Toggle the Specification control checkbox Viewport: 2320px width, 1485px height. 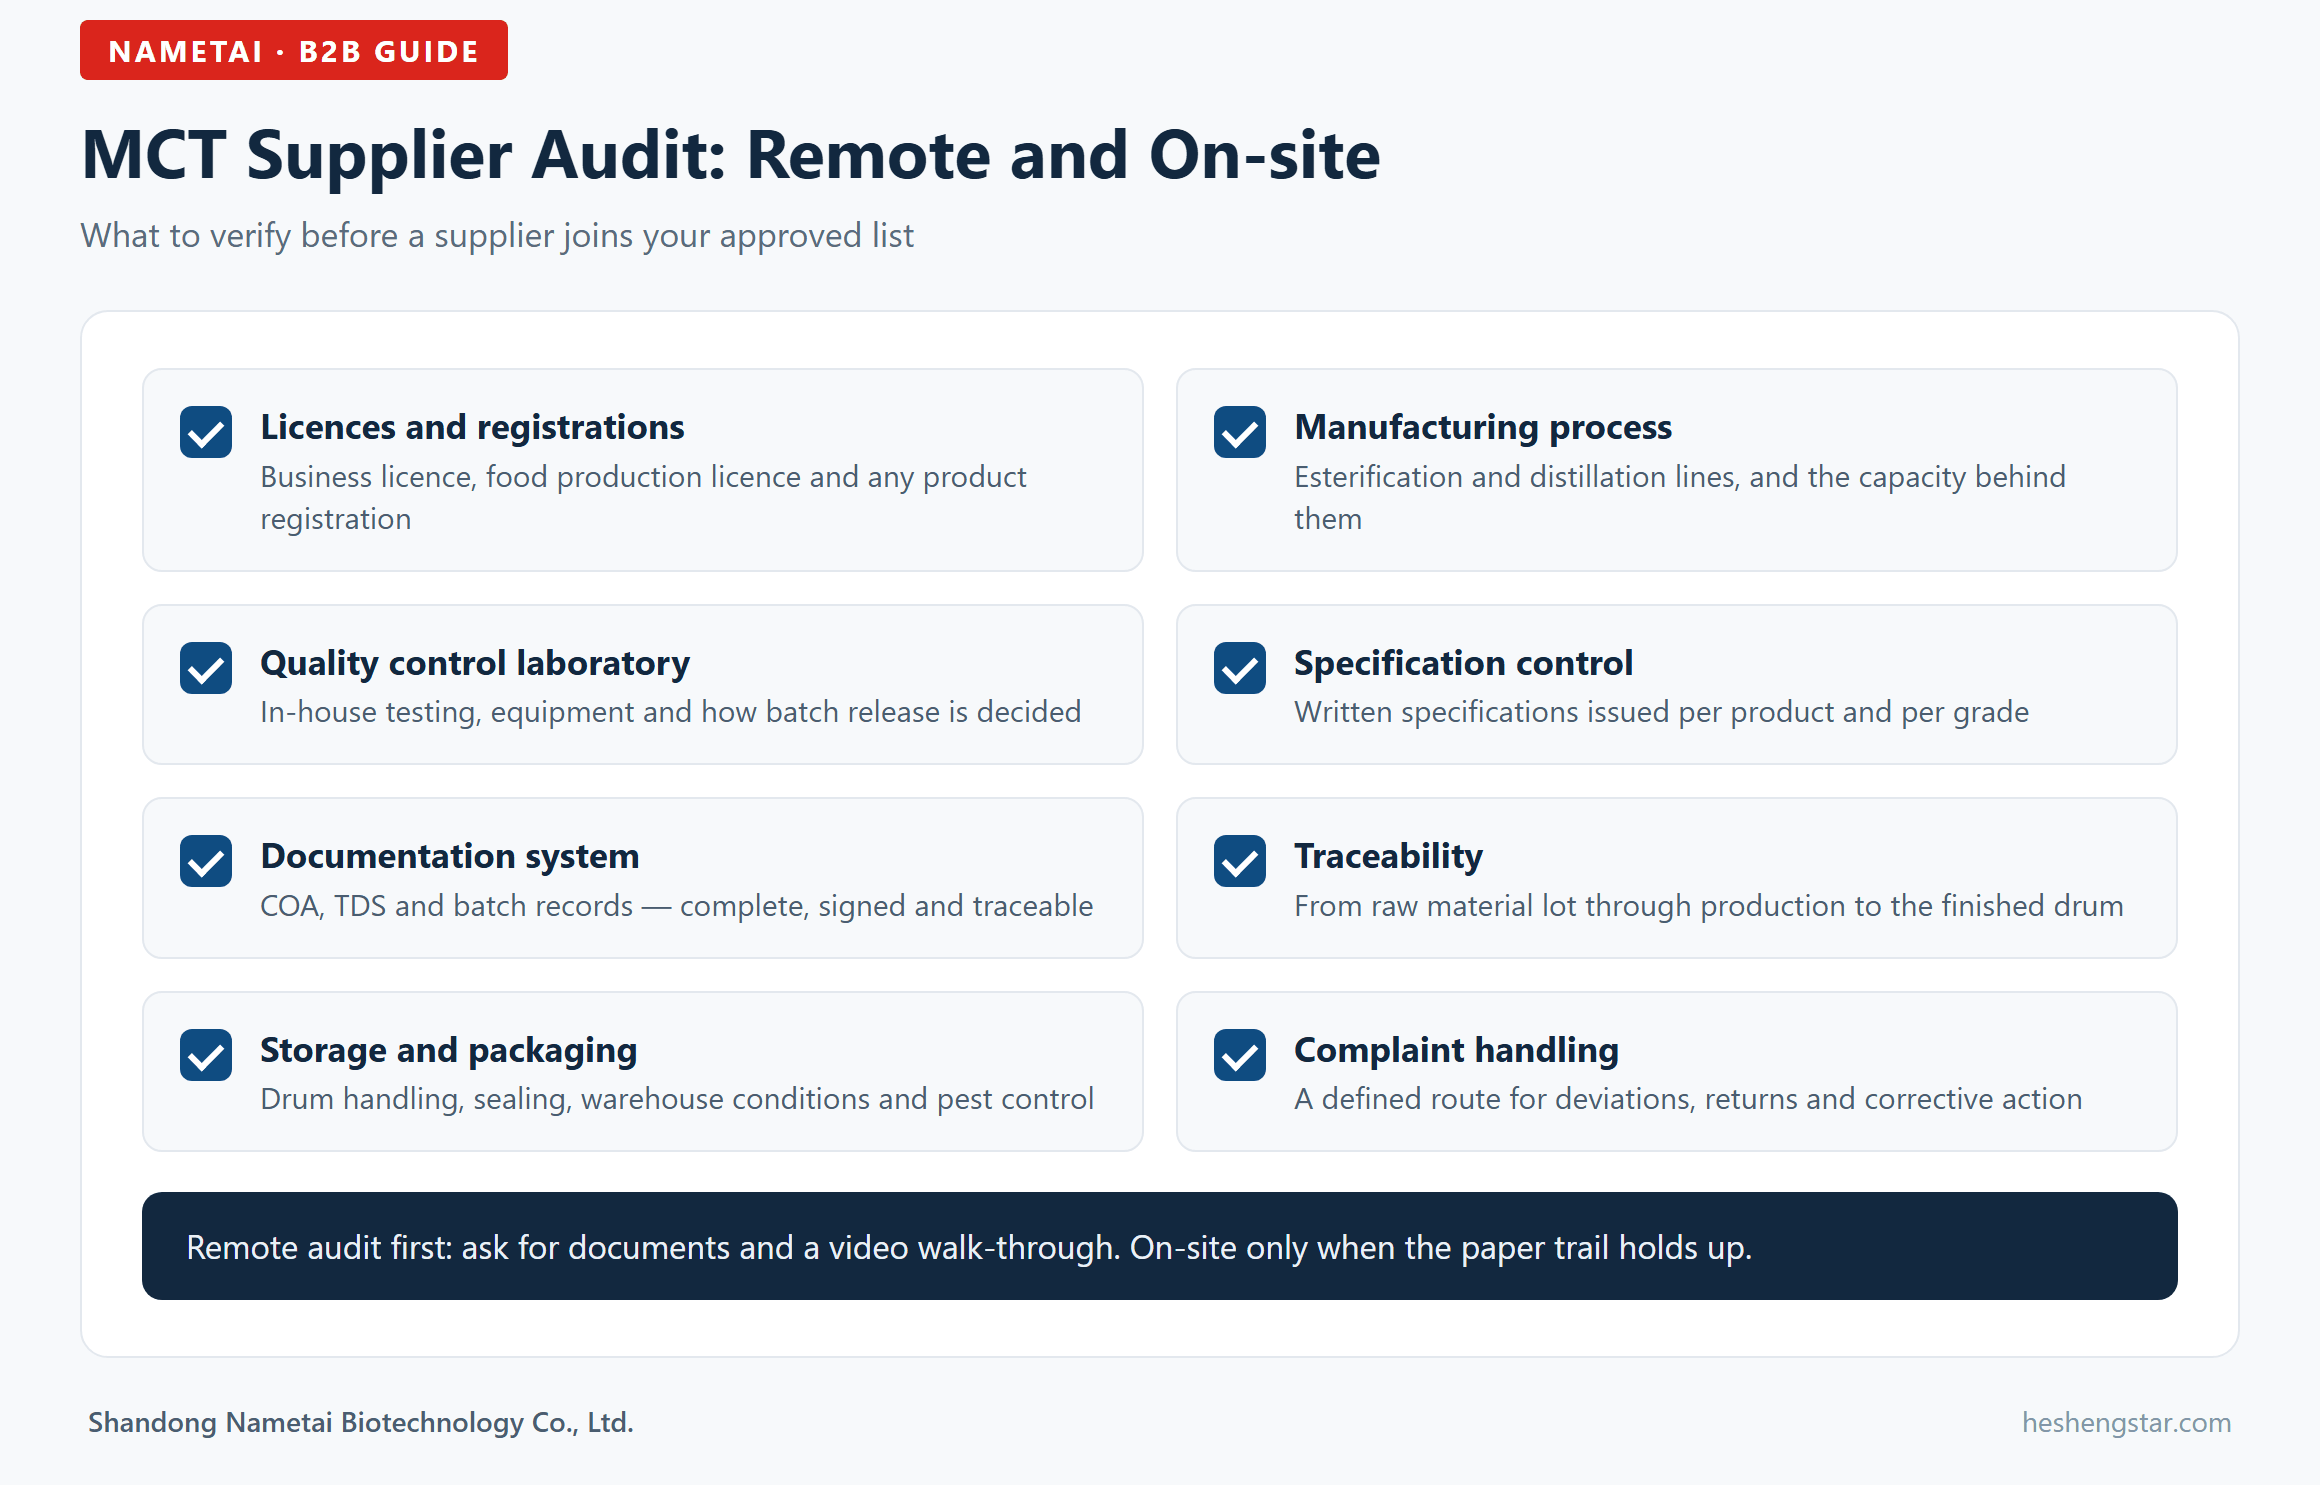(1240, 668)
